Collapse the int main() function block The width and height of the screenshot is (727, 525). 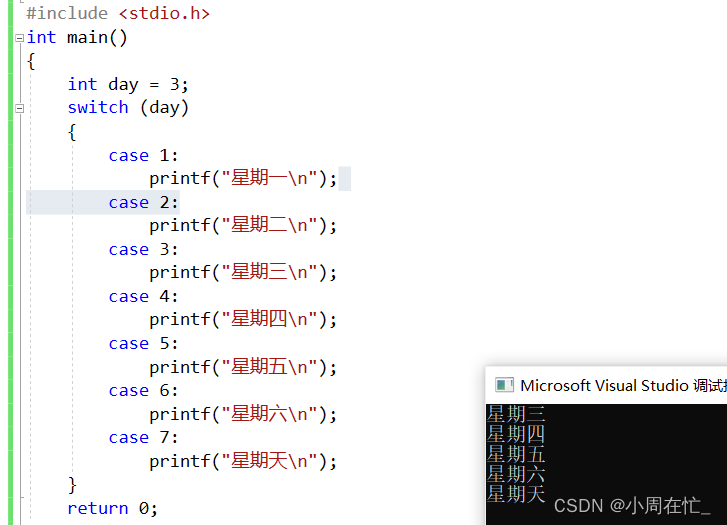pos(19,38)
